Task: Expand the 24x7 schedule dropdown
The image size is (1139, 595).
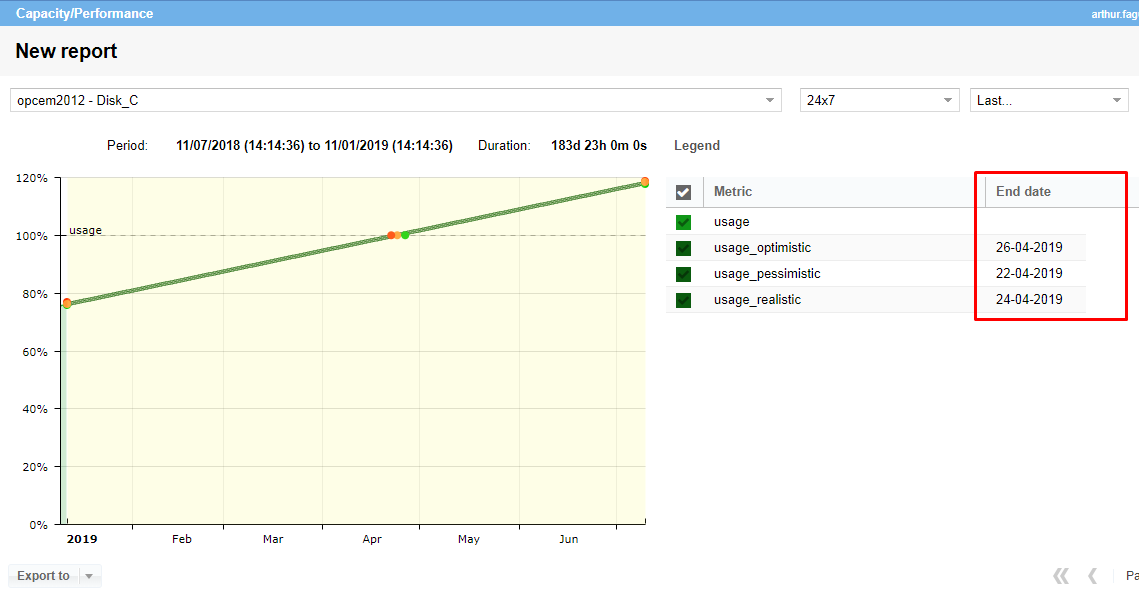Action: (x=948, y=101)
